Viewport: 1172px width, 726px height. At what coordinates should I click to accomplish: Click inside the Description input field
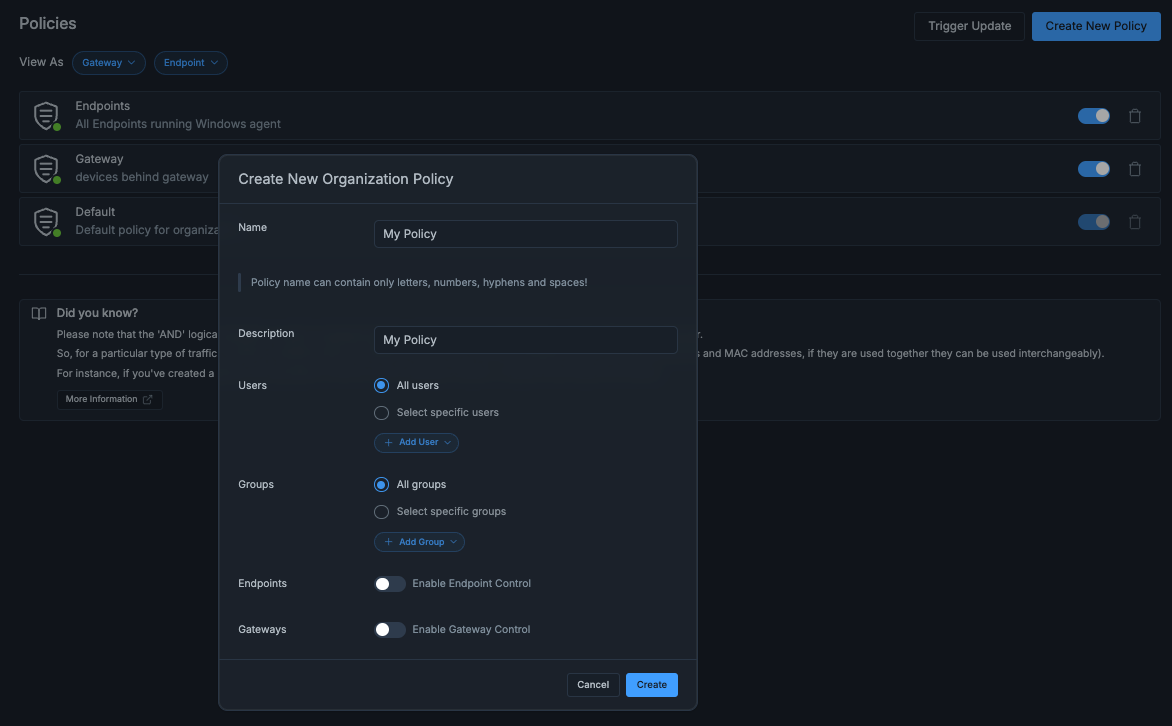[525, 340]
